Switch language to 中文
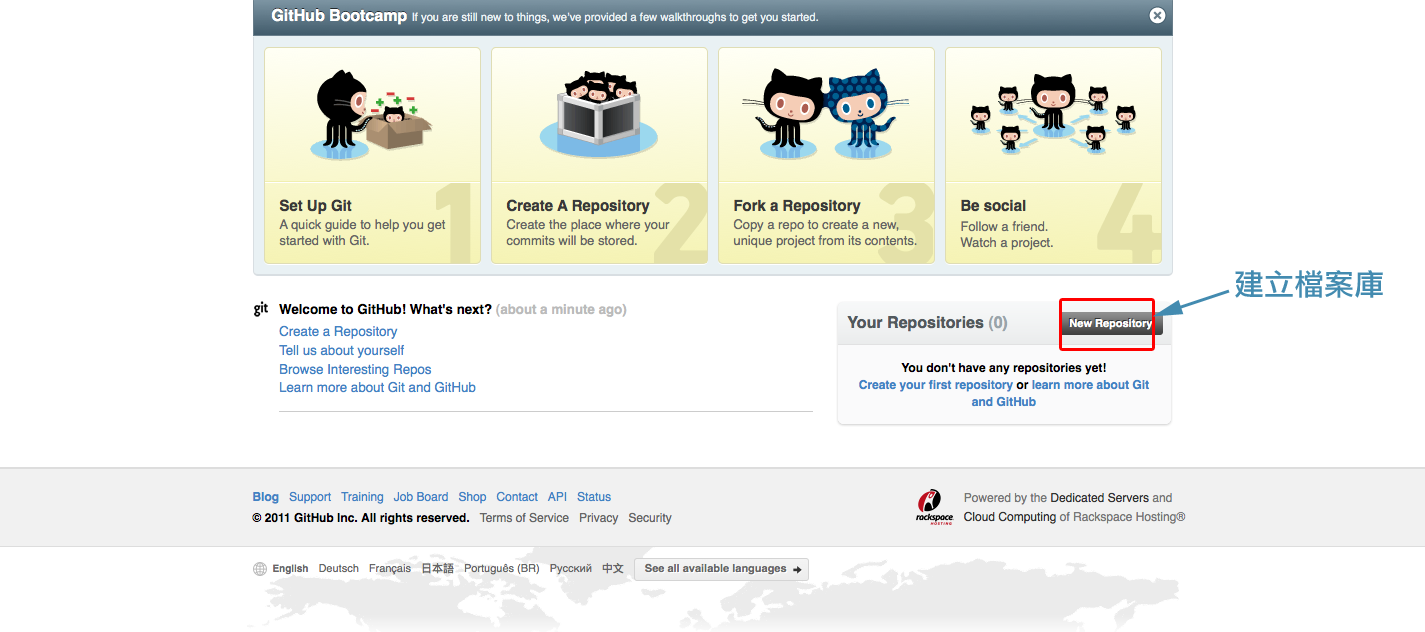Viewport: 1425px width, 632px height. (x=613, y=569)
